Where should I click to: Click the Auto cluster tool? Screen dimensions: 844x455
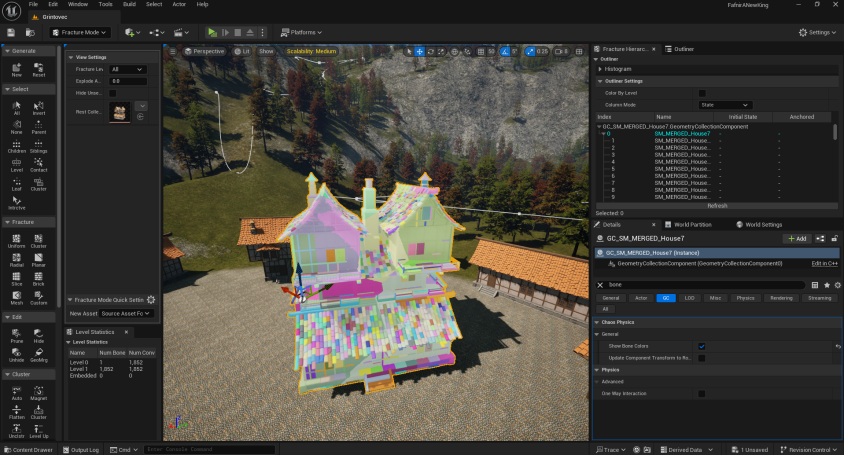(17, 391)
